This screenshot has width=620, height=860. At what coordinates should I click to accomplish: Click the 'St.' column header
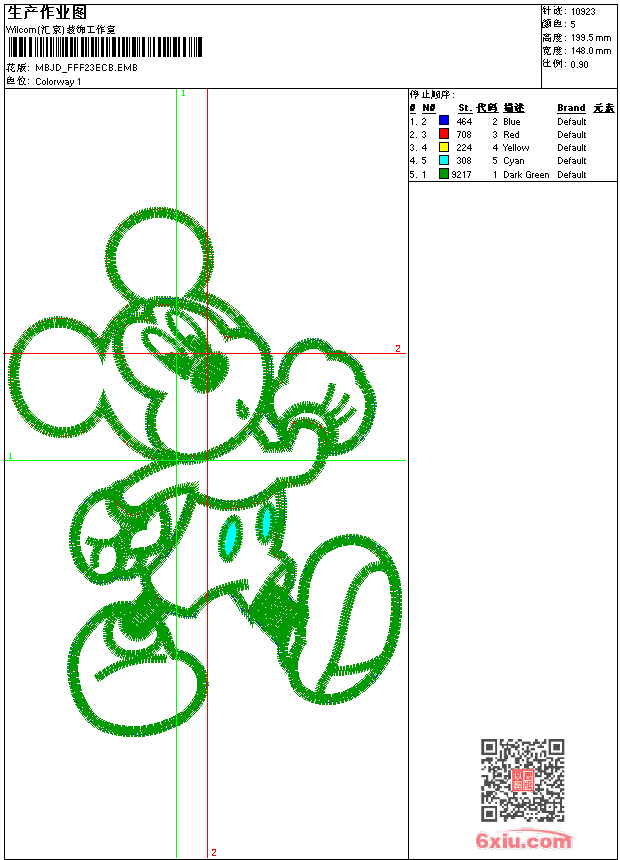pos(465,108)
